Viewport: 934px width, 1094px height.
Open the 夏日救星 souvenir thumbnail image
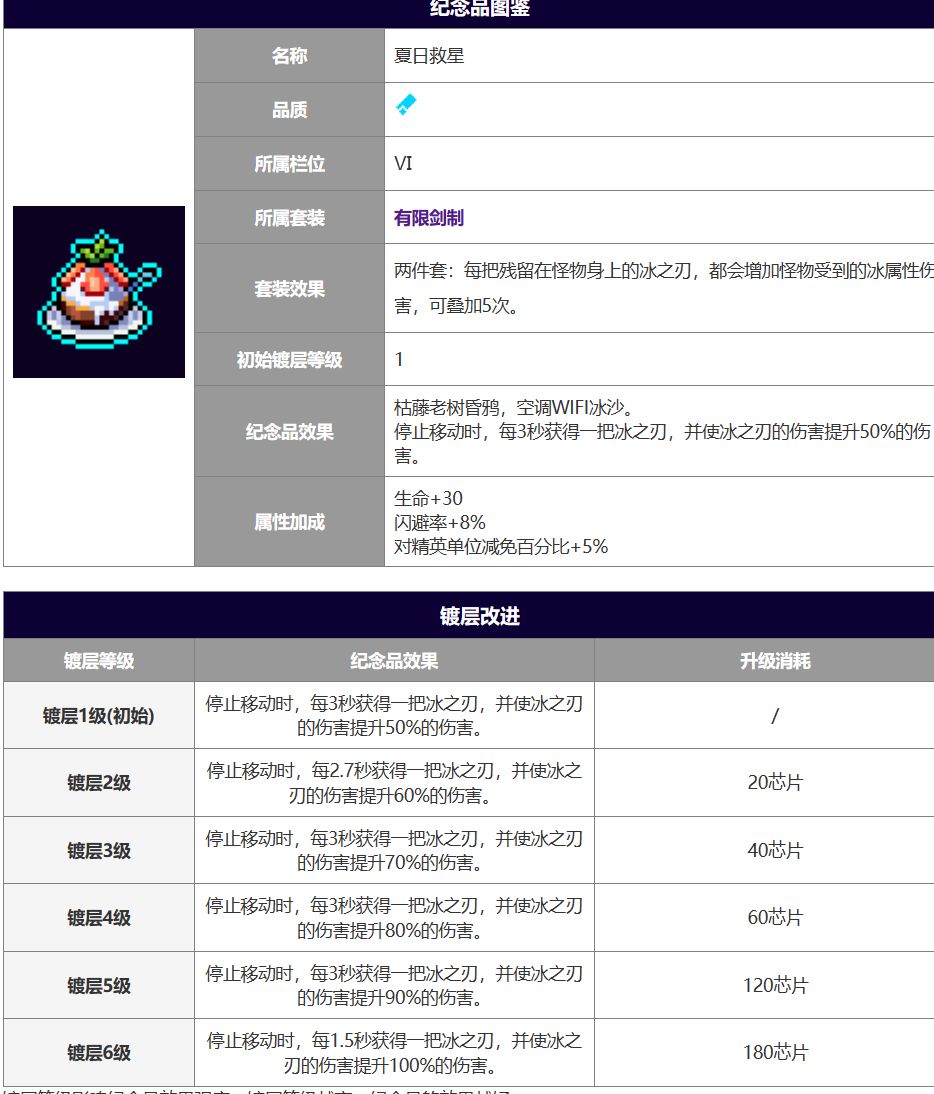click(x=99, y=292)
